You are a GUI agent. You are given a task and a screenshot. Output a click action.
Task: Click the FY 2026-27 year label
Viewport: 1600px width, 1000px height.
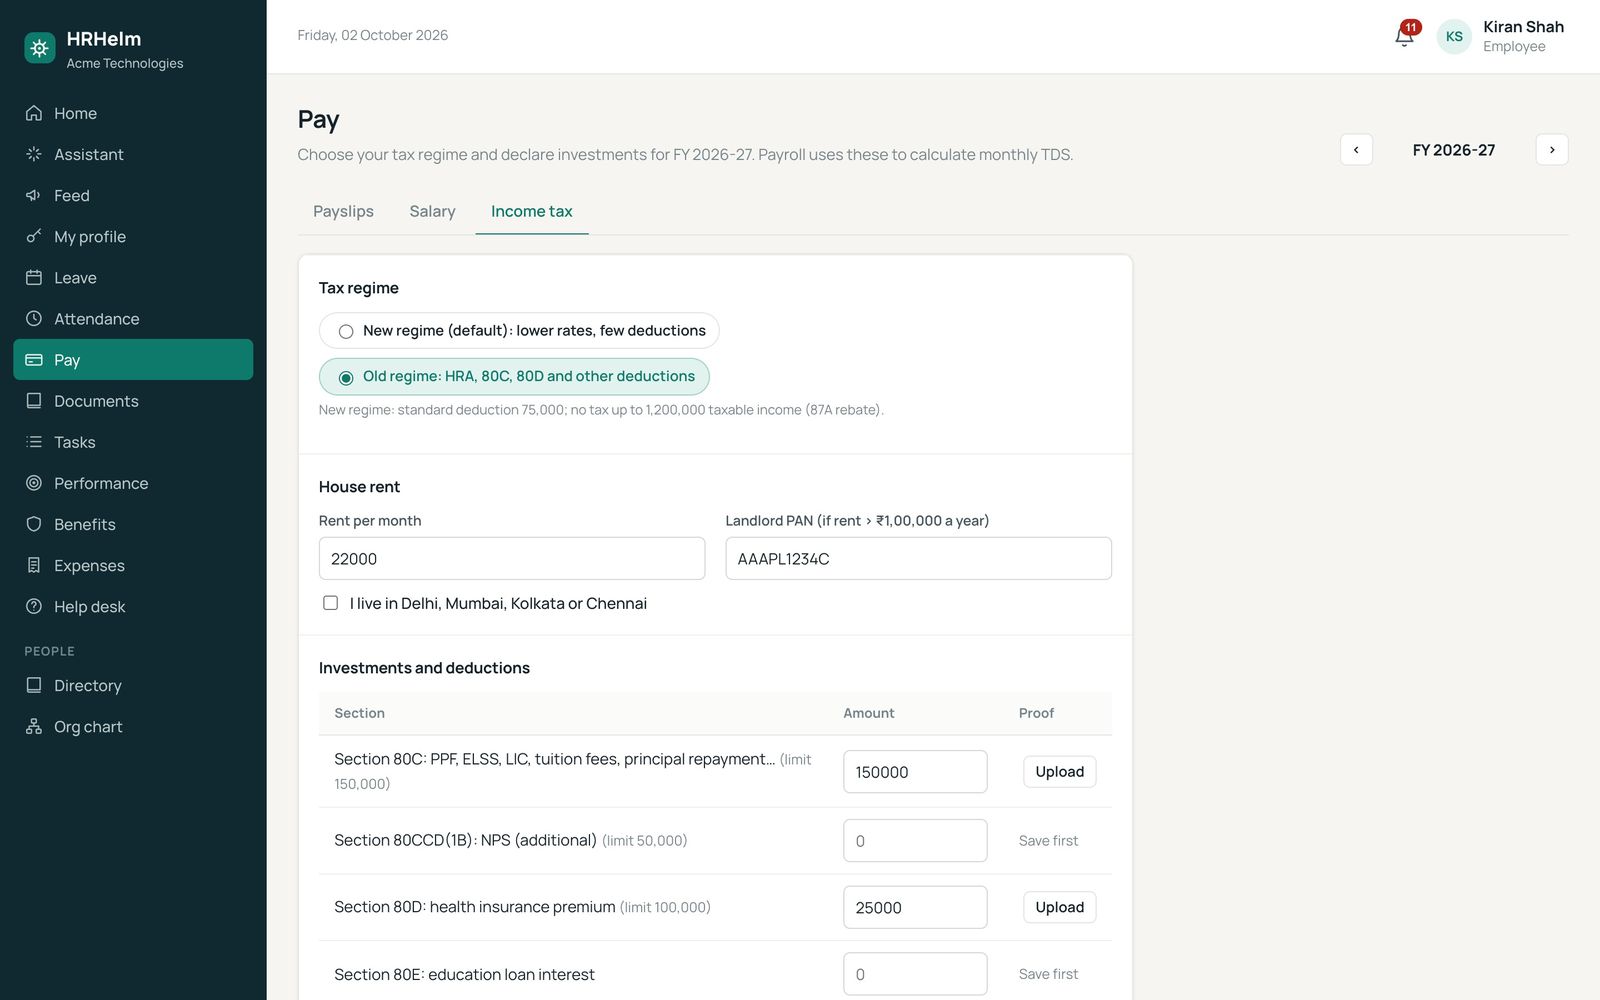pos(1454,150)
